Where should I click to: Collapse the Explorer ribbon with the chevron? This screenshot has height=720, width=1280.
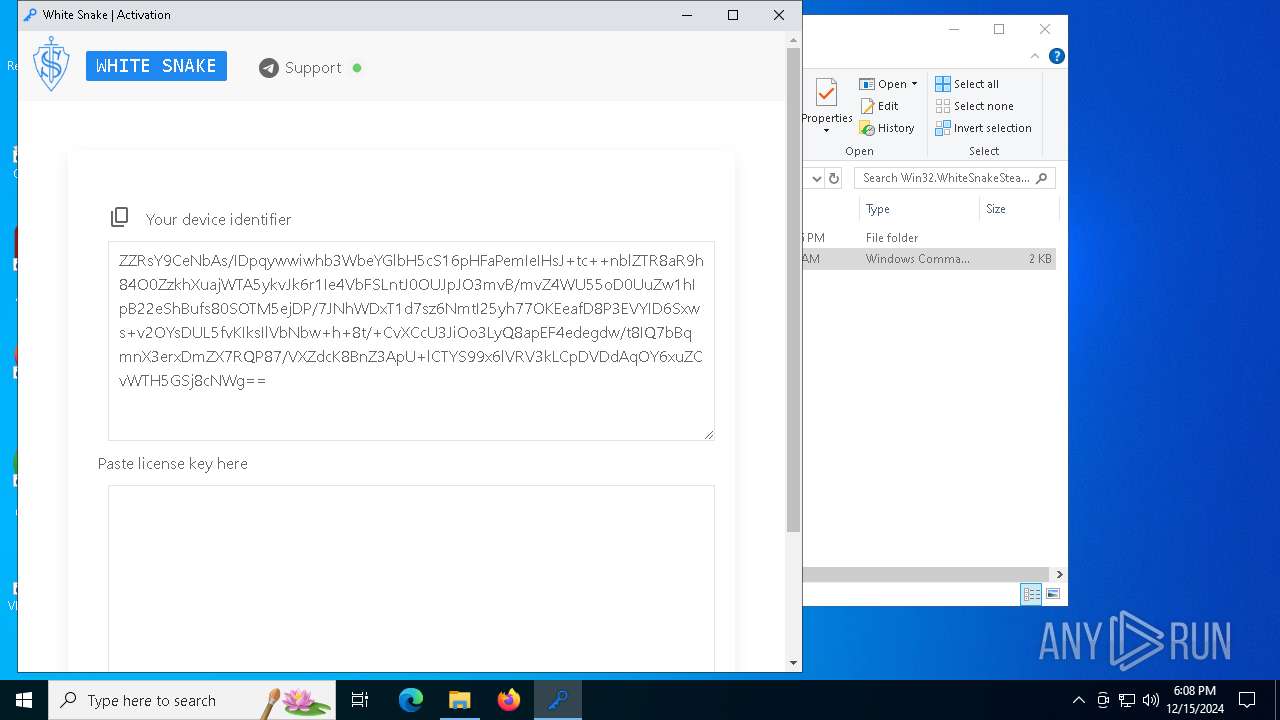point(1036,56)
